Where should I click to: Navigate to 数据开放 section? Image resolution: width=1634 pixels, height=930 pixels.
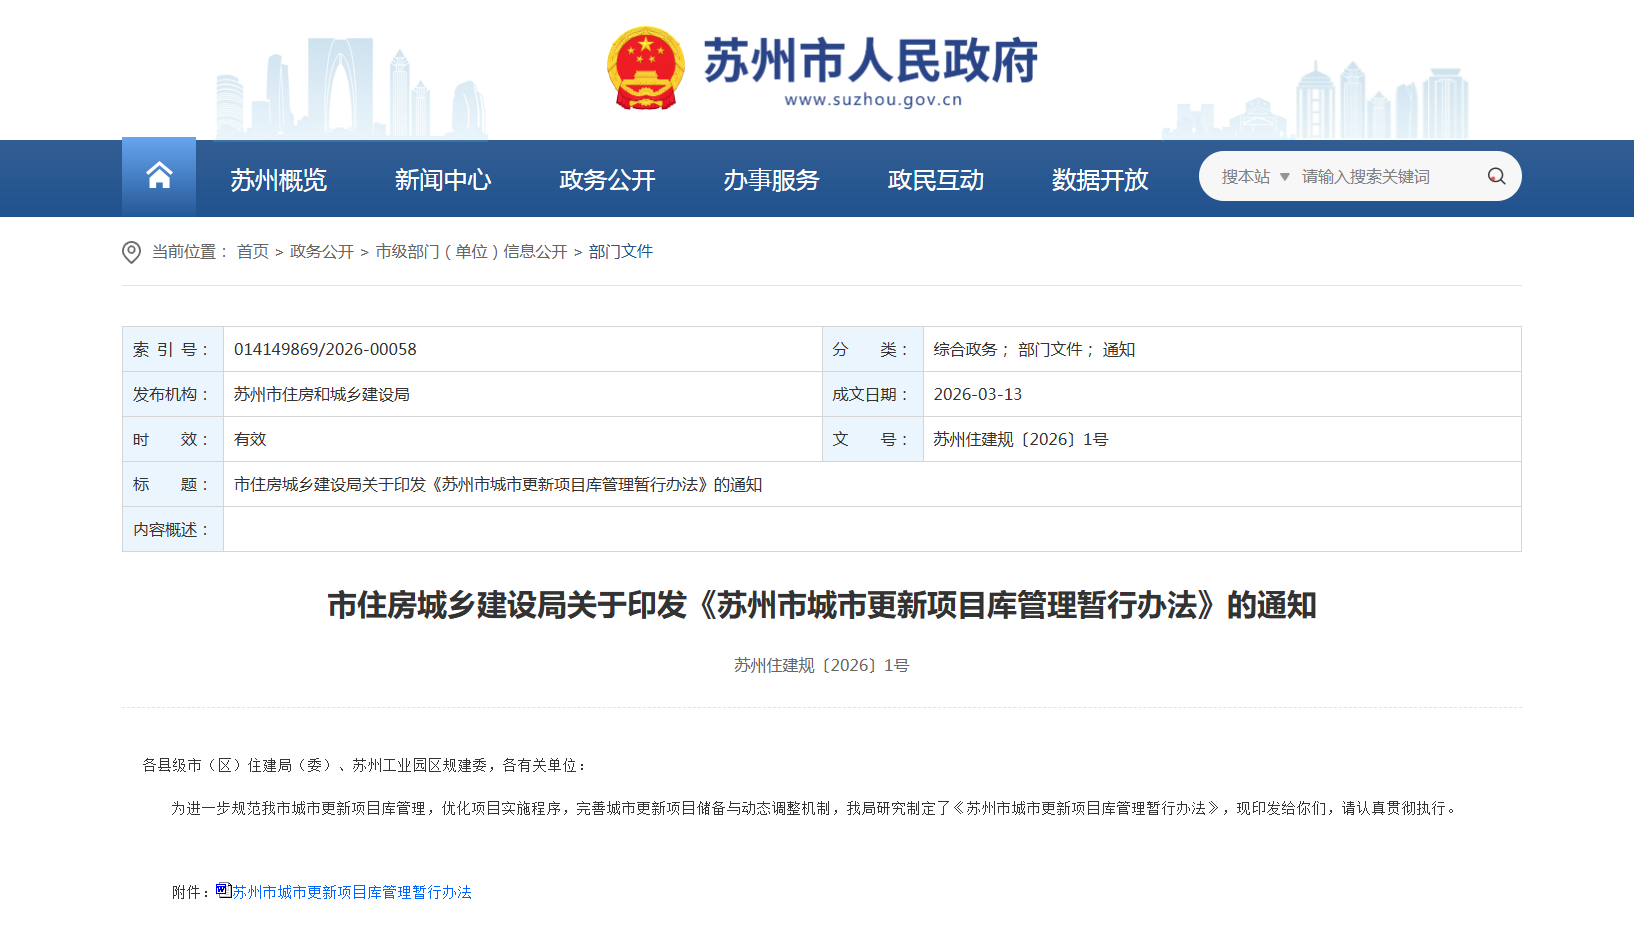click(x=1099, y=180)
